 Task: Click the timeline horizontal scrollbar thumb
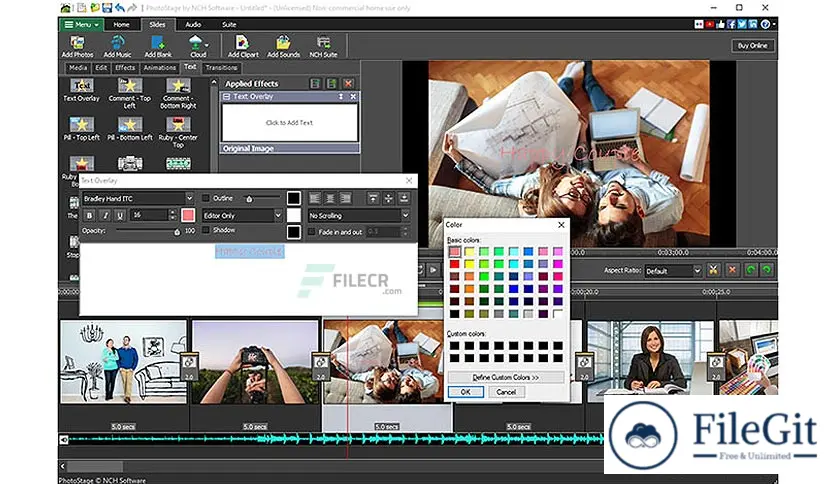94,466
